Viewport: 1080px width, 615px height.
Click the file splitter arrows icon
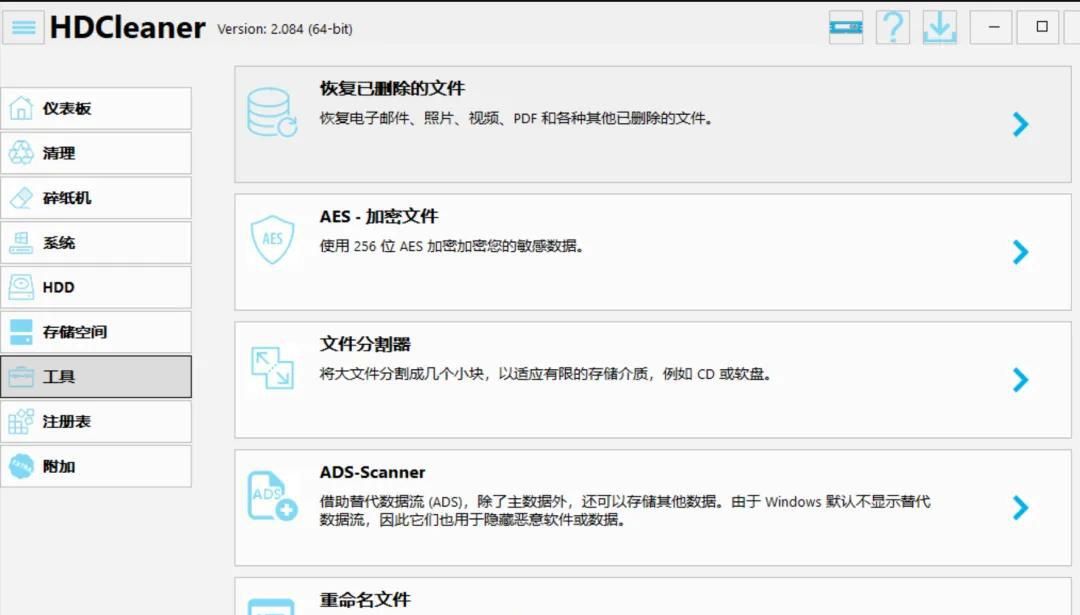click(272, 368)
